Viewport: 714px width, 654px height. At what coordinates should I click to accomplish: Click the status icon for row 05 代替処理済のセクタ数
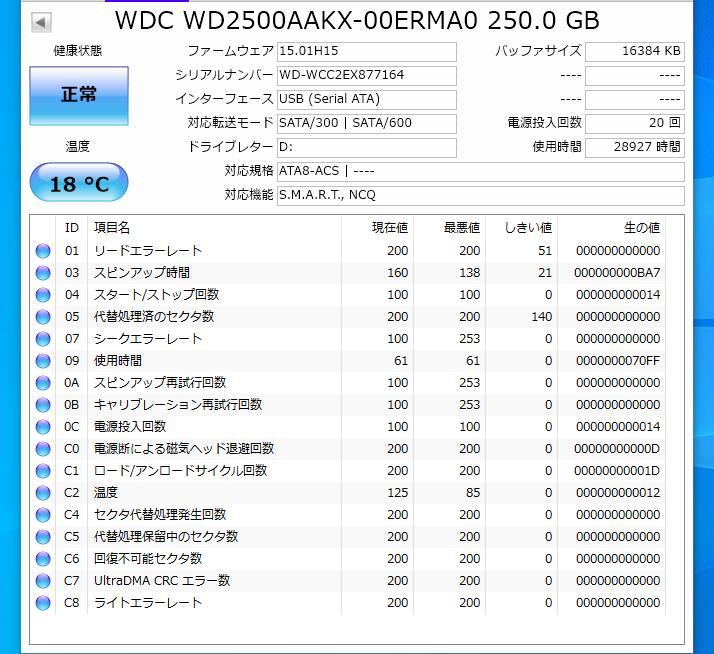[43, 317]
